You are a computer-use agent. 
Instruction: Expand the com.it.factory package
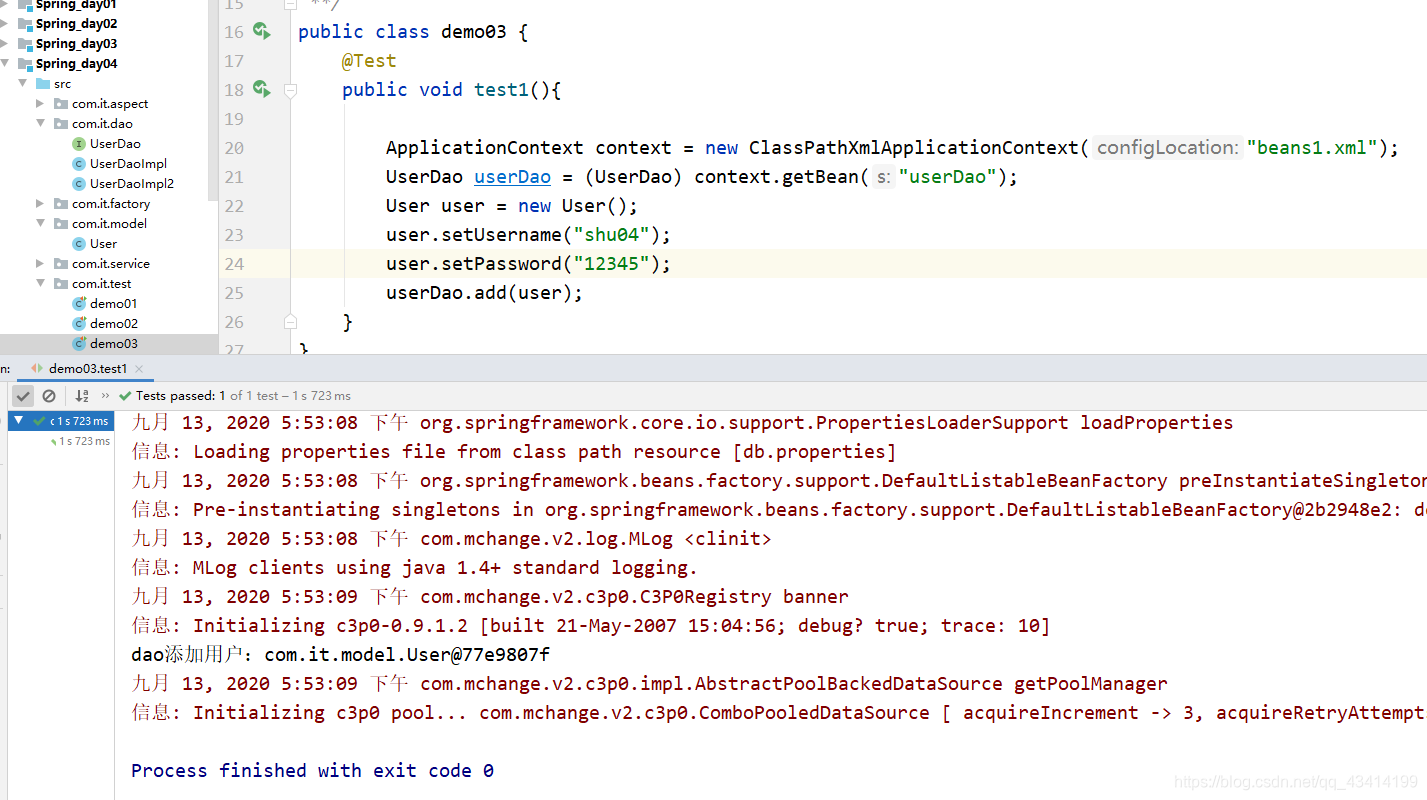(40, 203)
